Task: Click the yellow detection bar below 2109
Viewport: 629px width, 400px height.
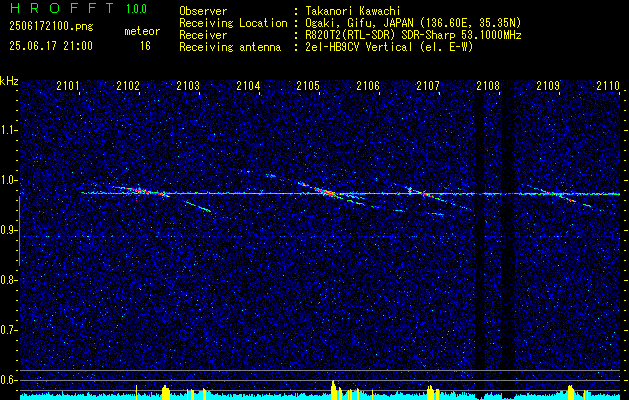Action: [x=571, y=392]
